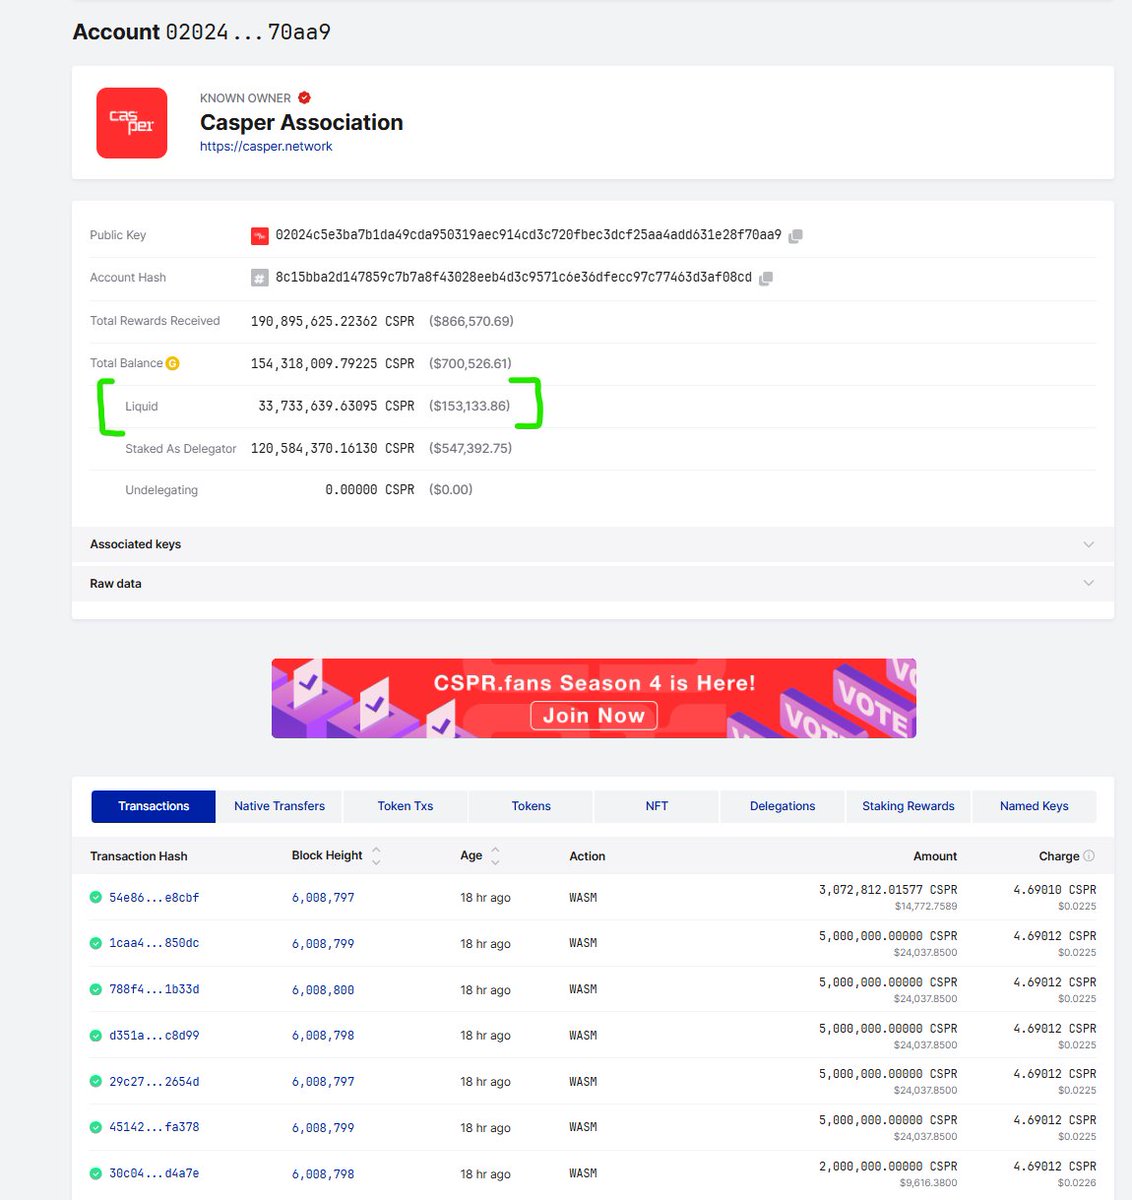Open the Named Keys tab
Image resolution: width=1132 pixels, height=1200 pixels.
click(x=1034, y=806)
